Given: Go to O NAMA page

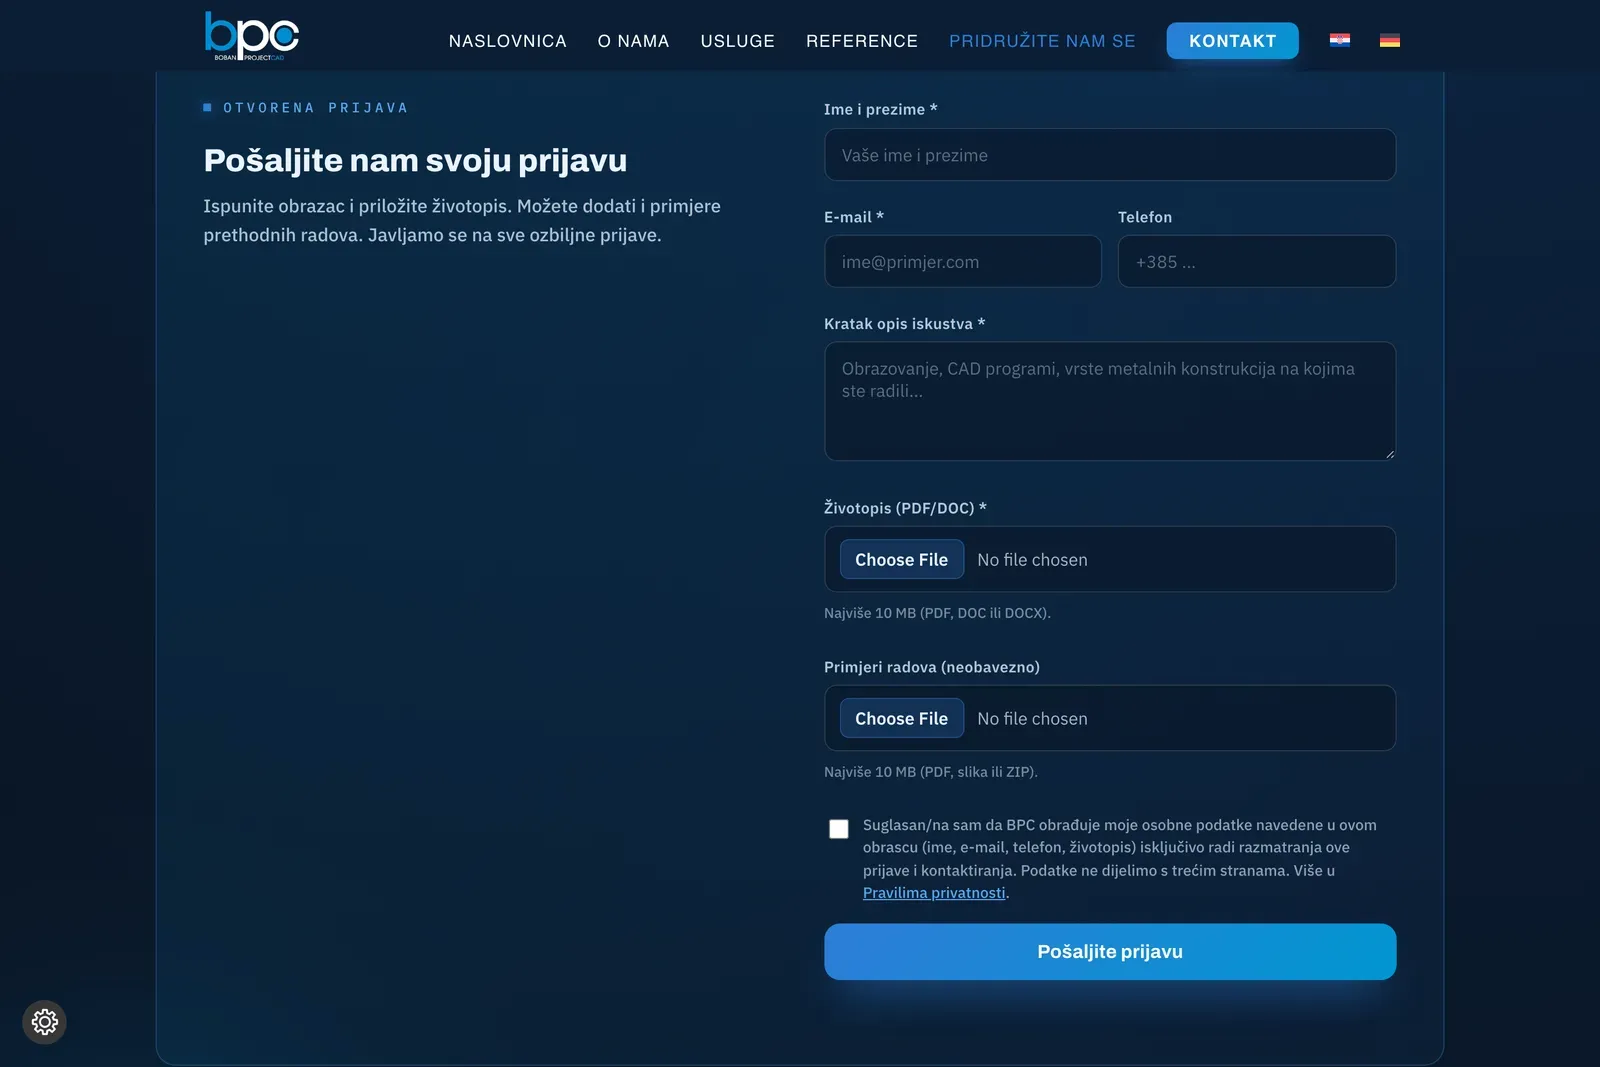Looking at the screenshot, I should click(x=634, y=41).
